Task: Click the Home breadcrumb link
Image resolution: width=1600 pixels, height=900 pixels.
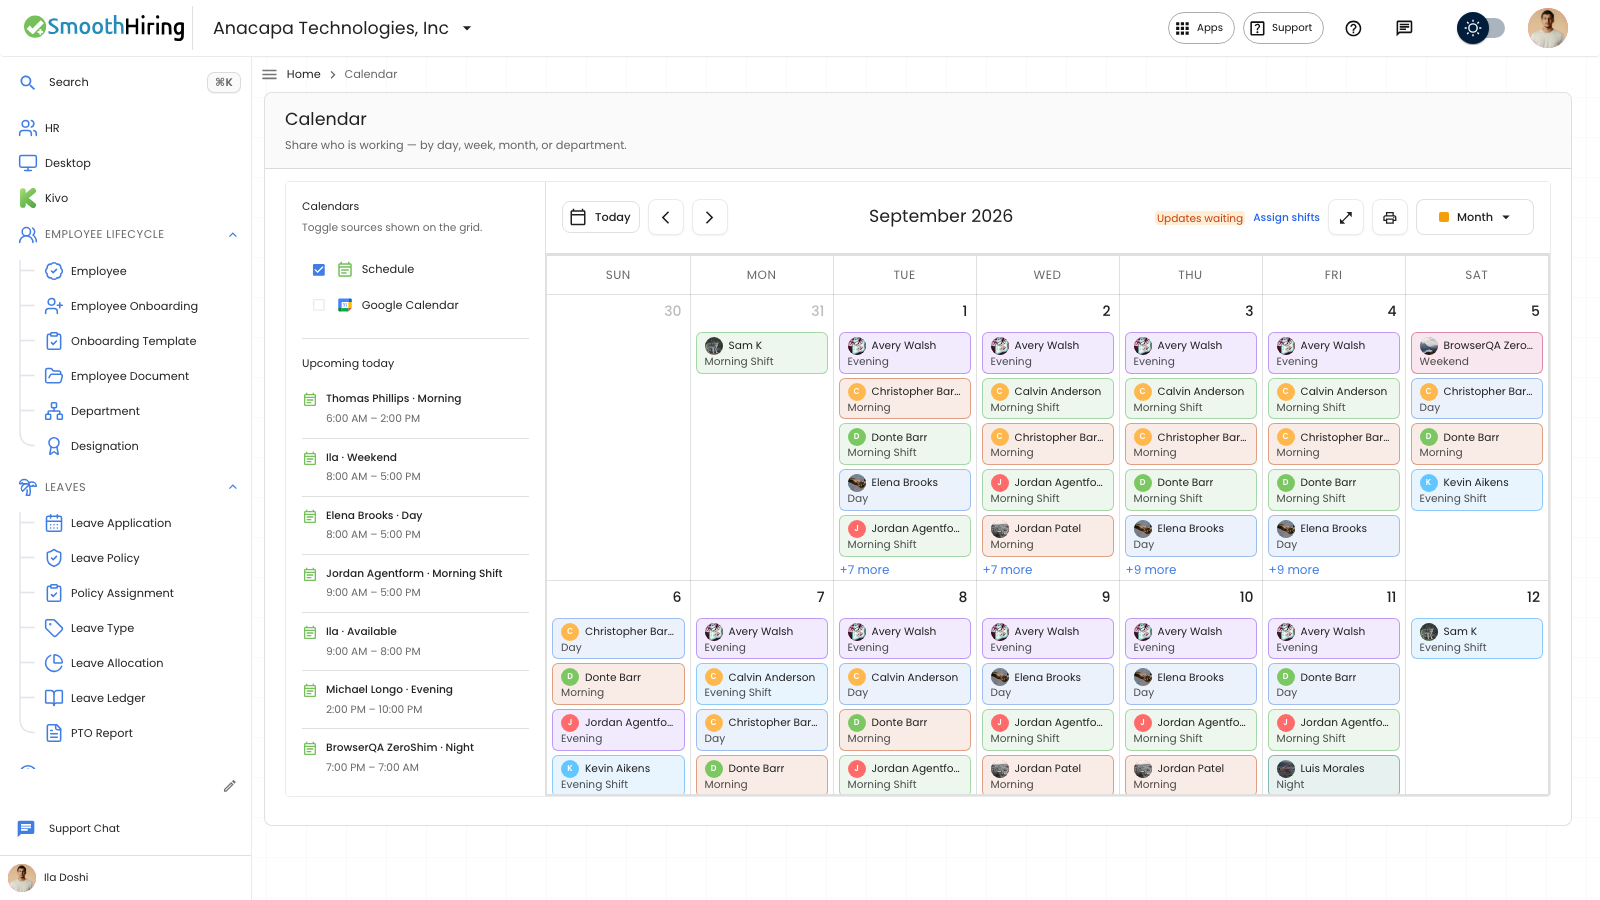Action: click(x=304, y=74)
